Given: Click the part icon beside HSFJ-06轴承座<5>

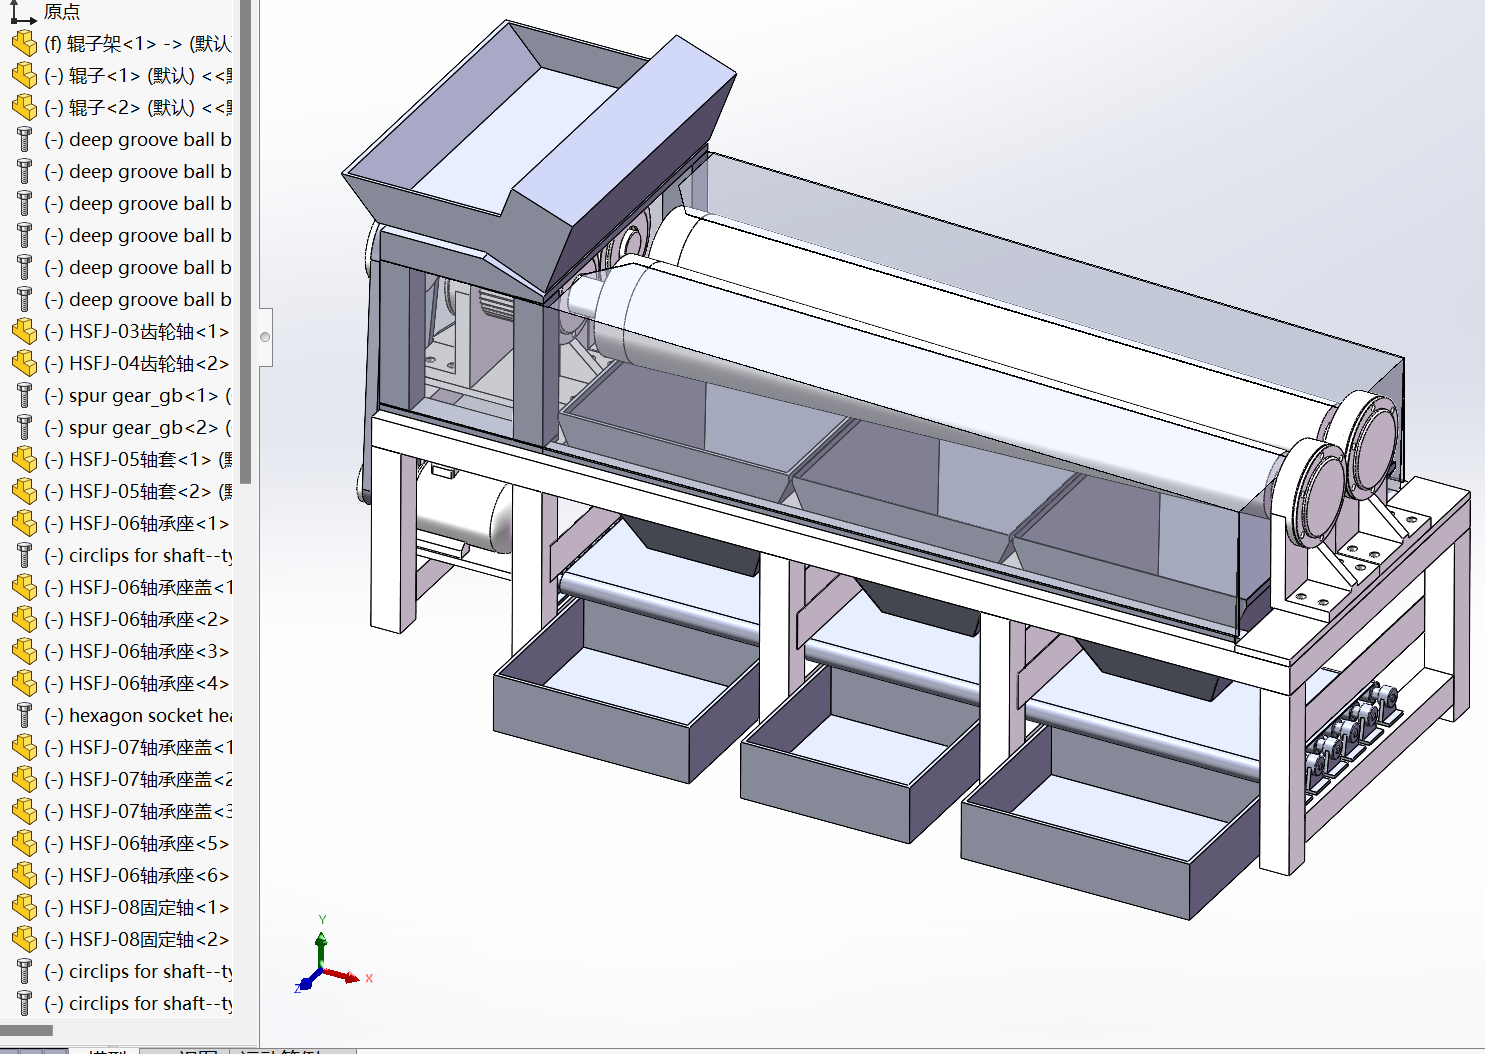Looking at the screenshot, I should tap(24, 844).
